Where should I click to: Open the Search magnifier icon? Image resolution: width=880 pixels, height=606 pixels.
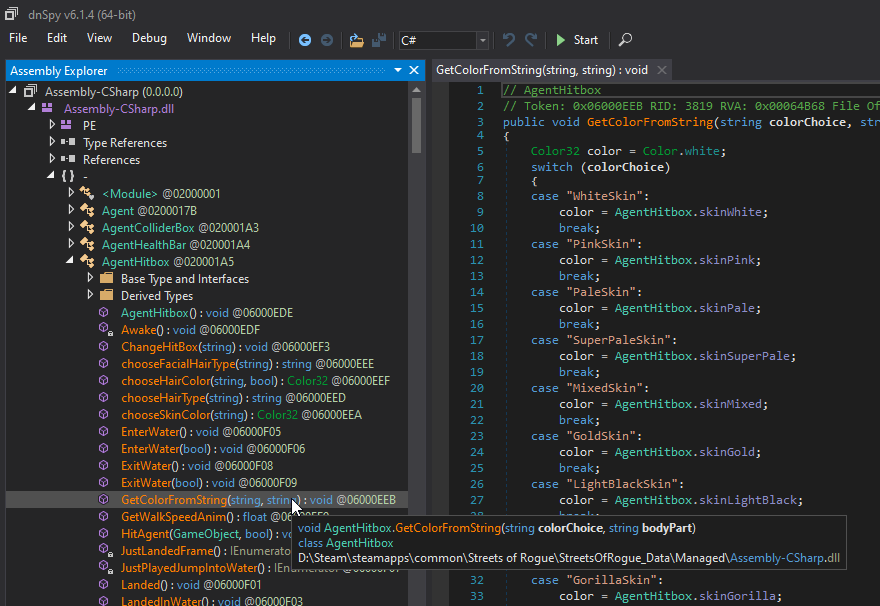coord(625,40)
